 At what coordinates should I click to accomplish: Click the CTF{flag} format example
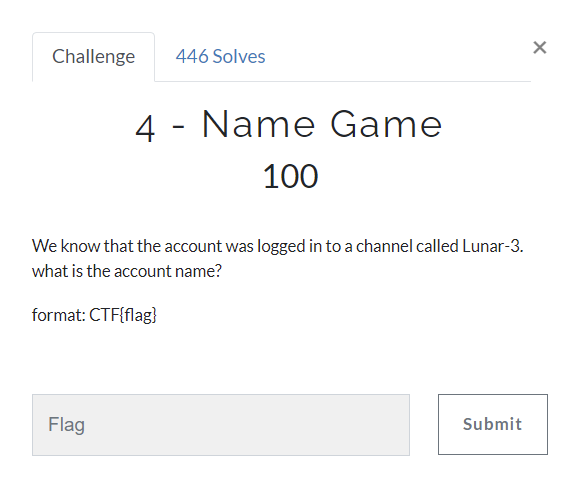coord(123,315)
